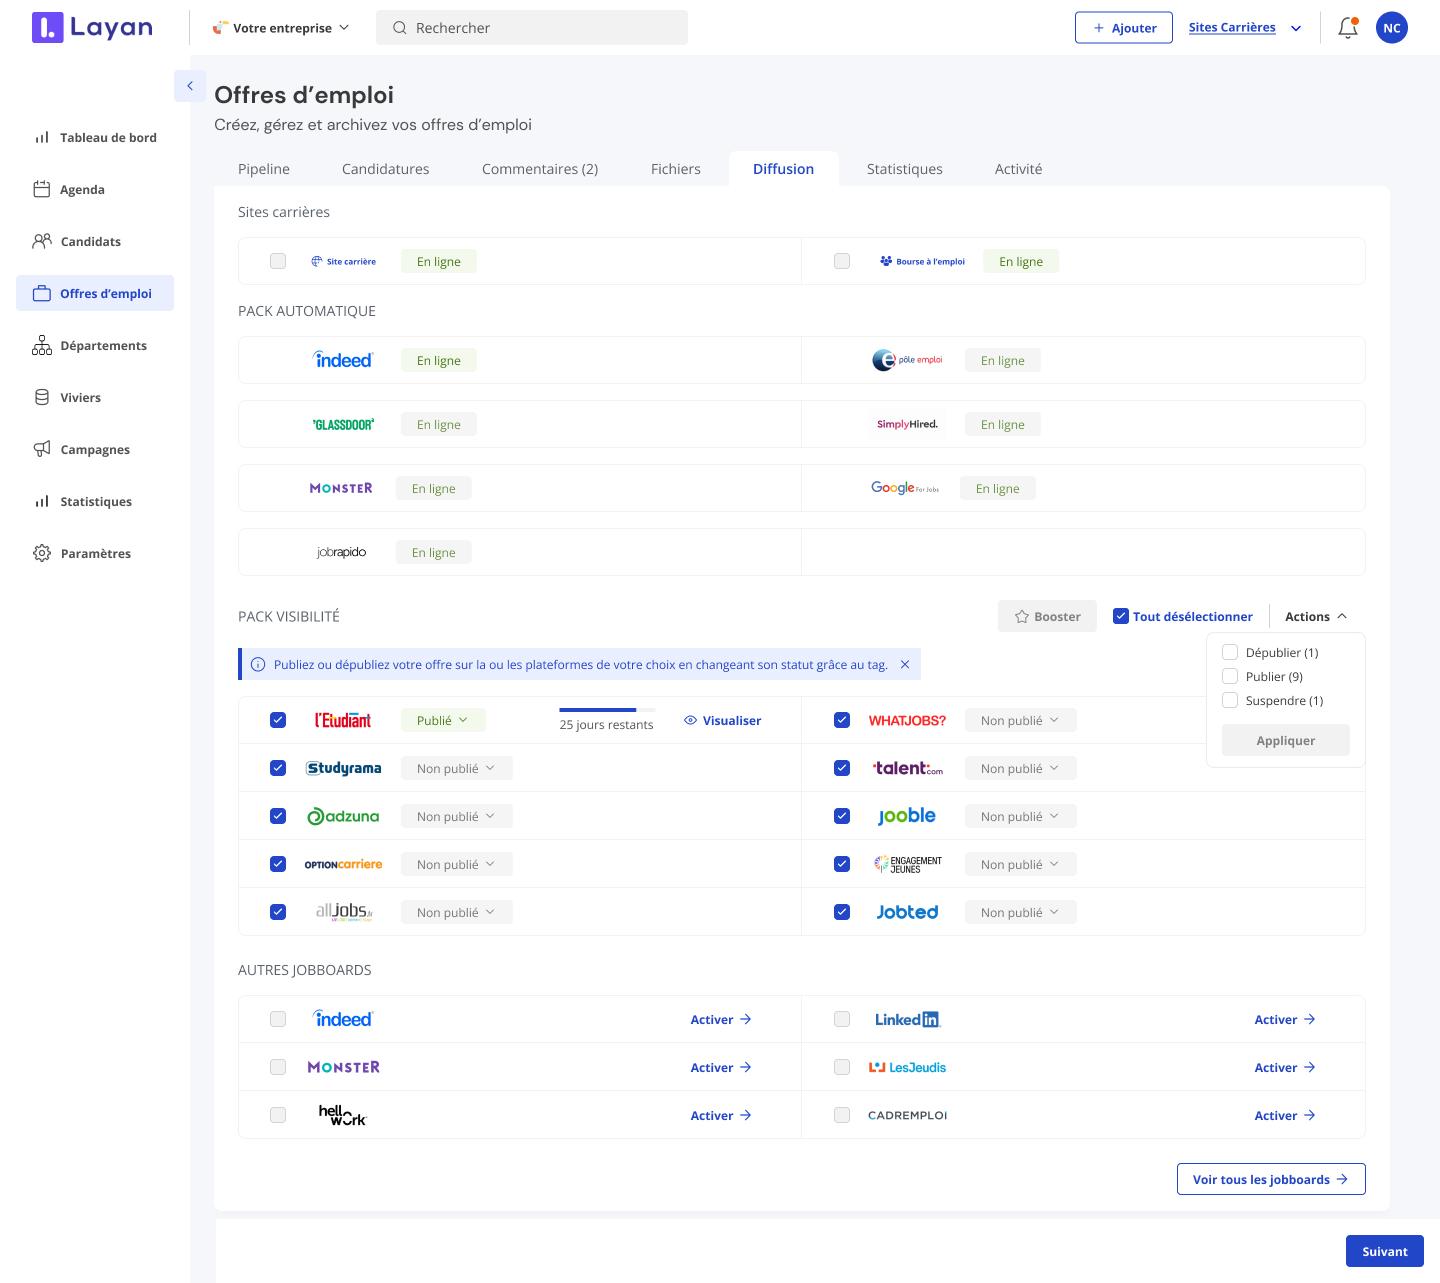The image size is (1440, 1283).
Task: Uncheck the Studyrama checkbox
Action: [x=278, y=768]
